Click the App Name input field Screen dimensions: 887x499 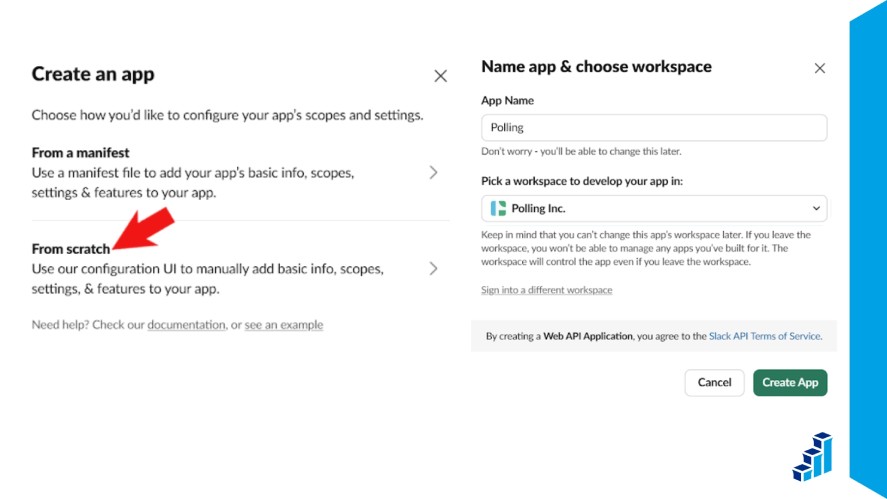(654, 128)
